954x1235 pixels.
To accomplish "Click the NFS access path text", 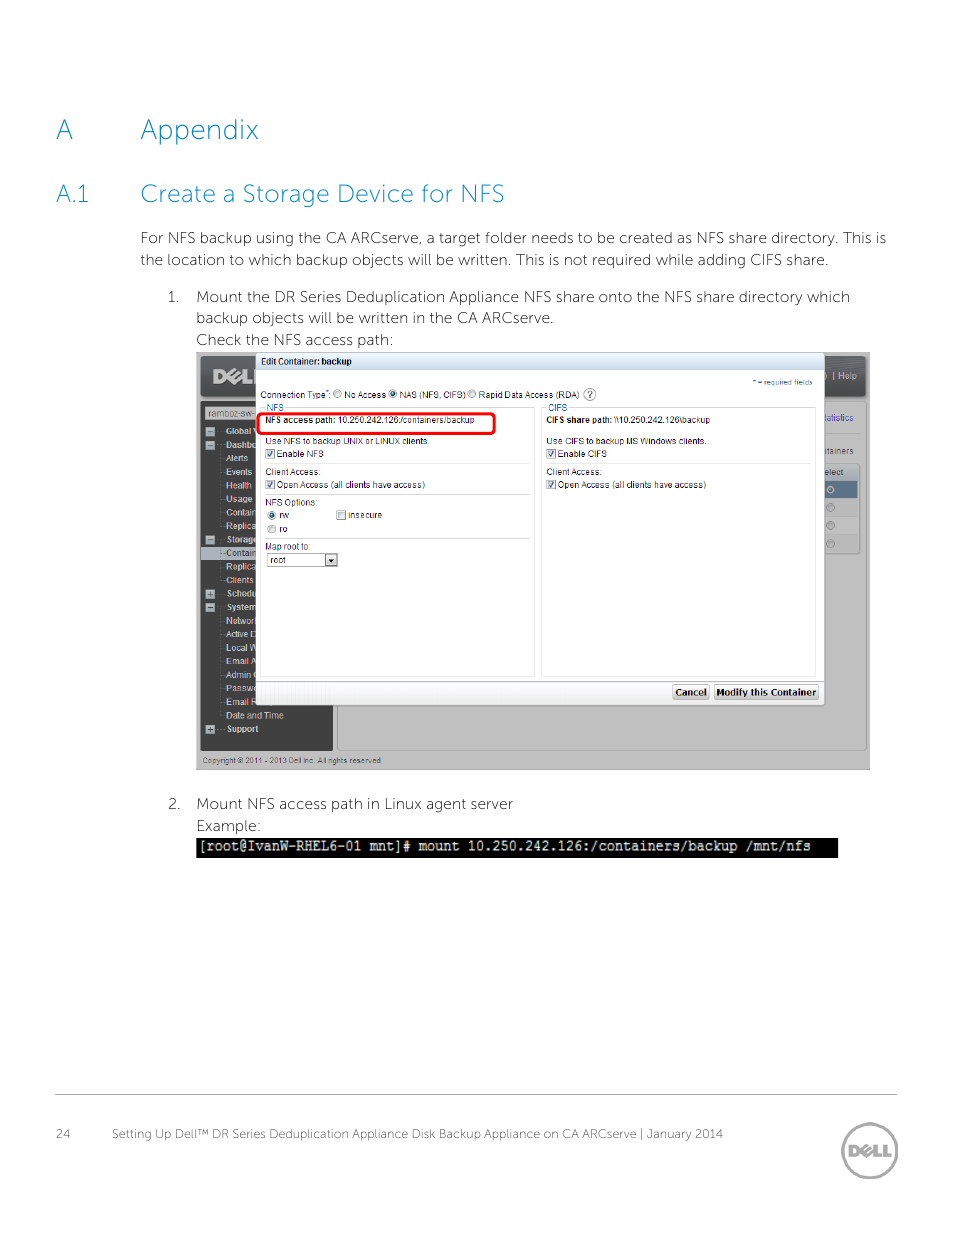I will pos(370,420).
